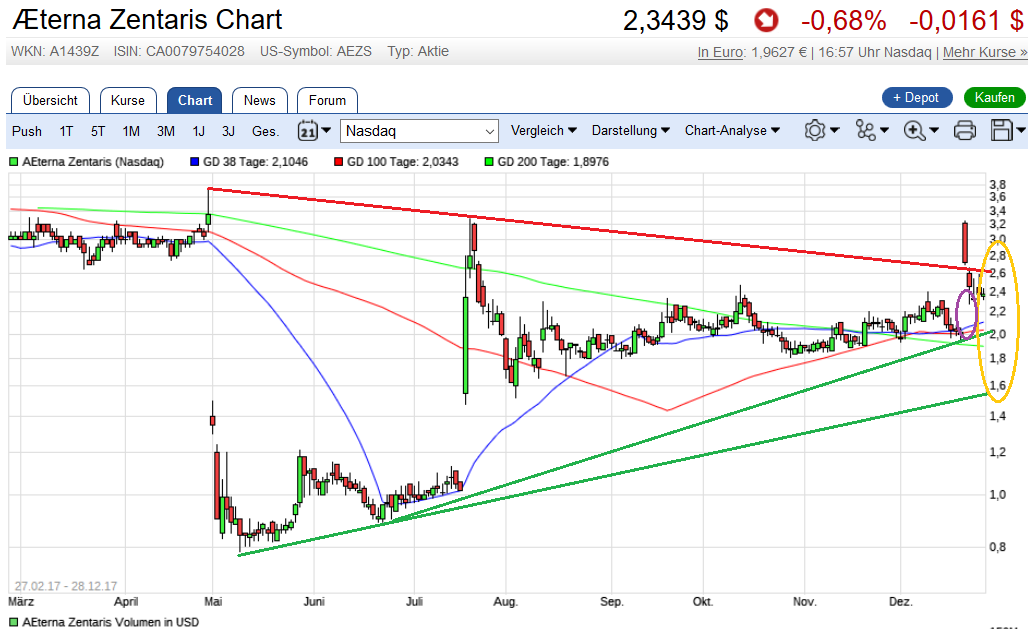Expand arrow next to drawing tools icon
The width and height of the screenshot is (1028, 629).
point(884,131)
